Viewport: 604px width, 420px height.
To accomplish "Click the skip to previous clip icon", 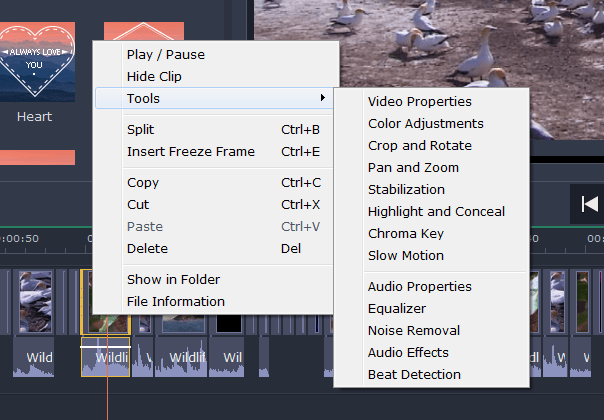I will [x=589, y=204].
